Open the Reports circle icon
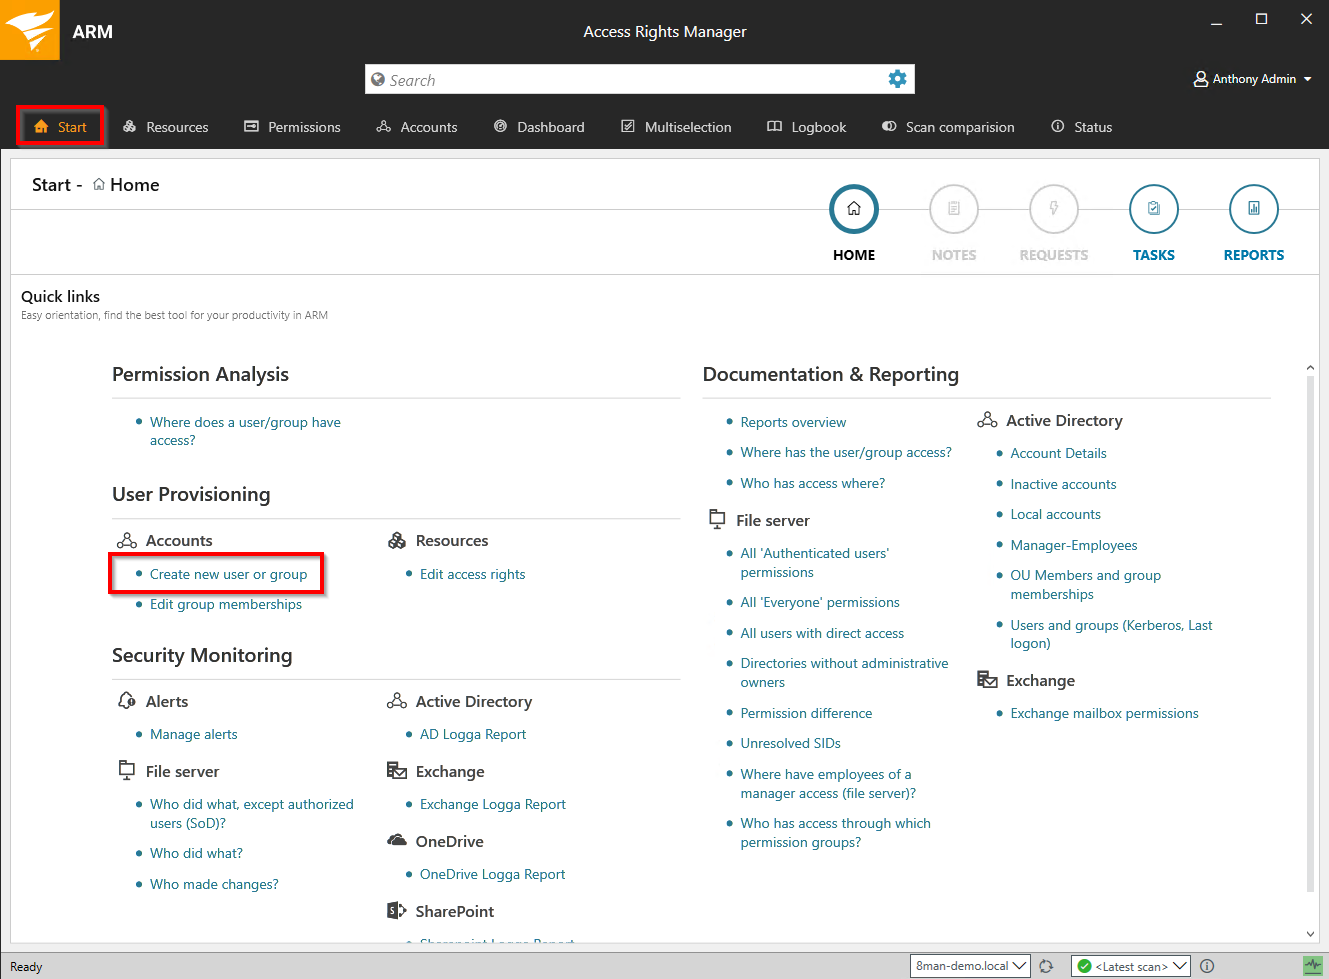 click(x=1253, y=209)
